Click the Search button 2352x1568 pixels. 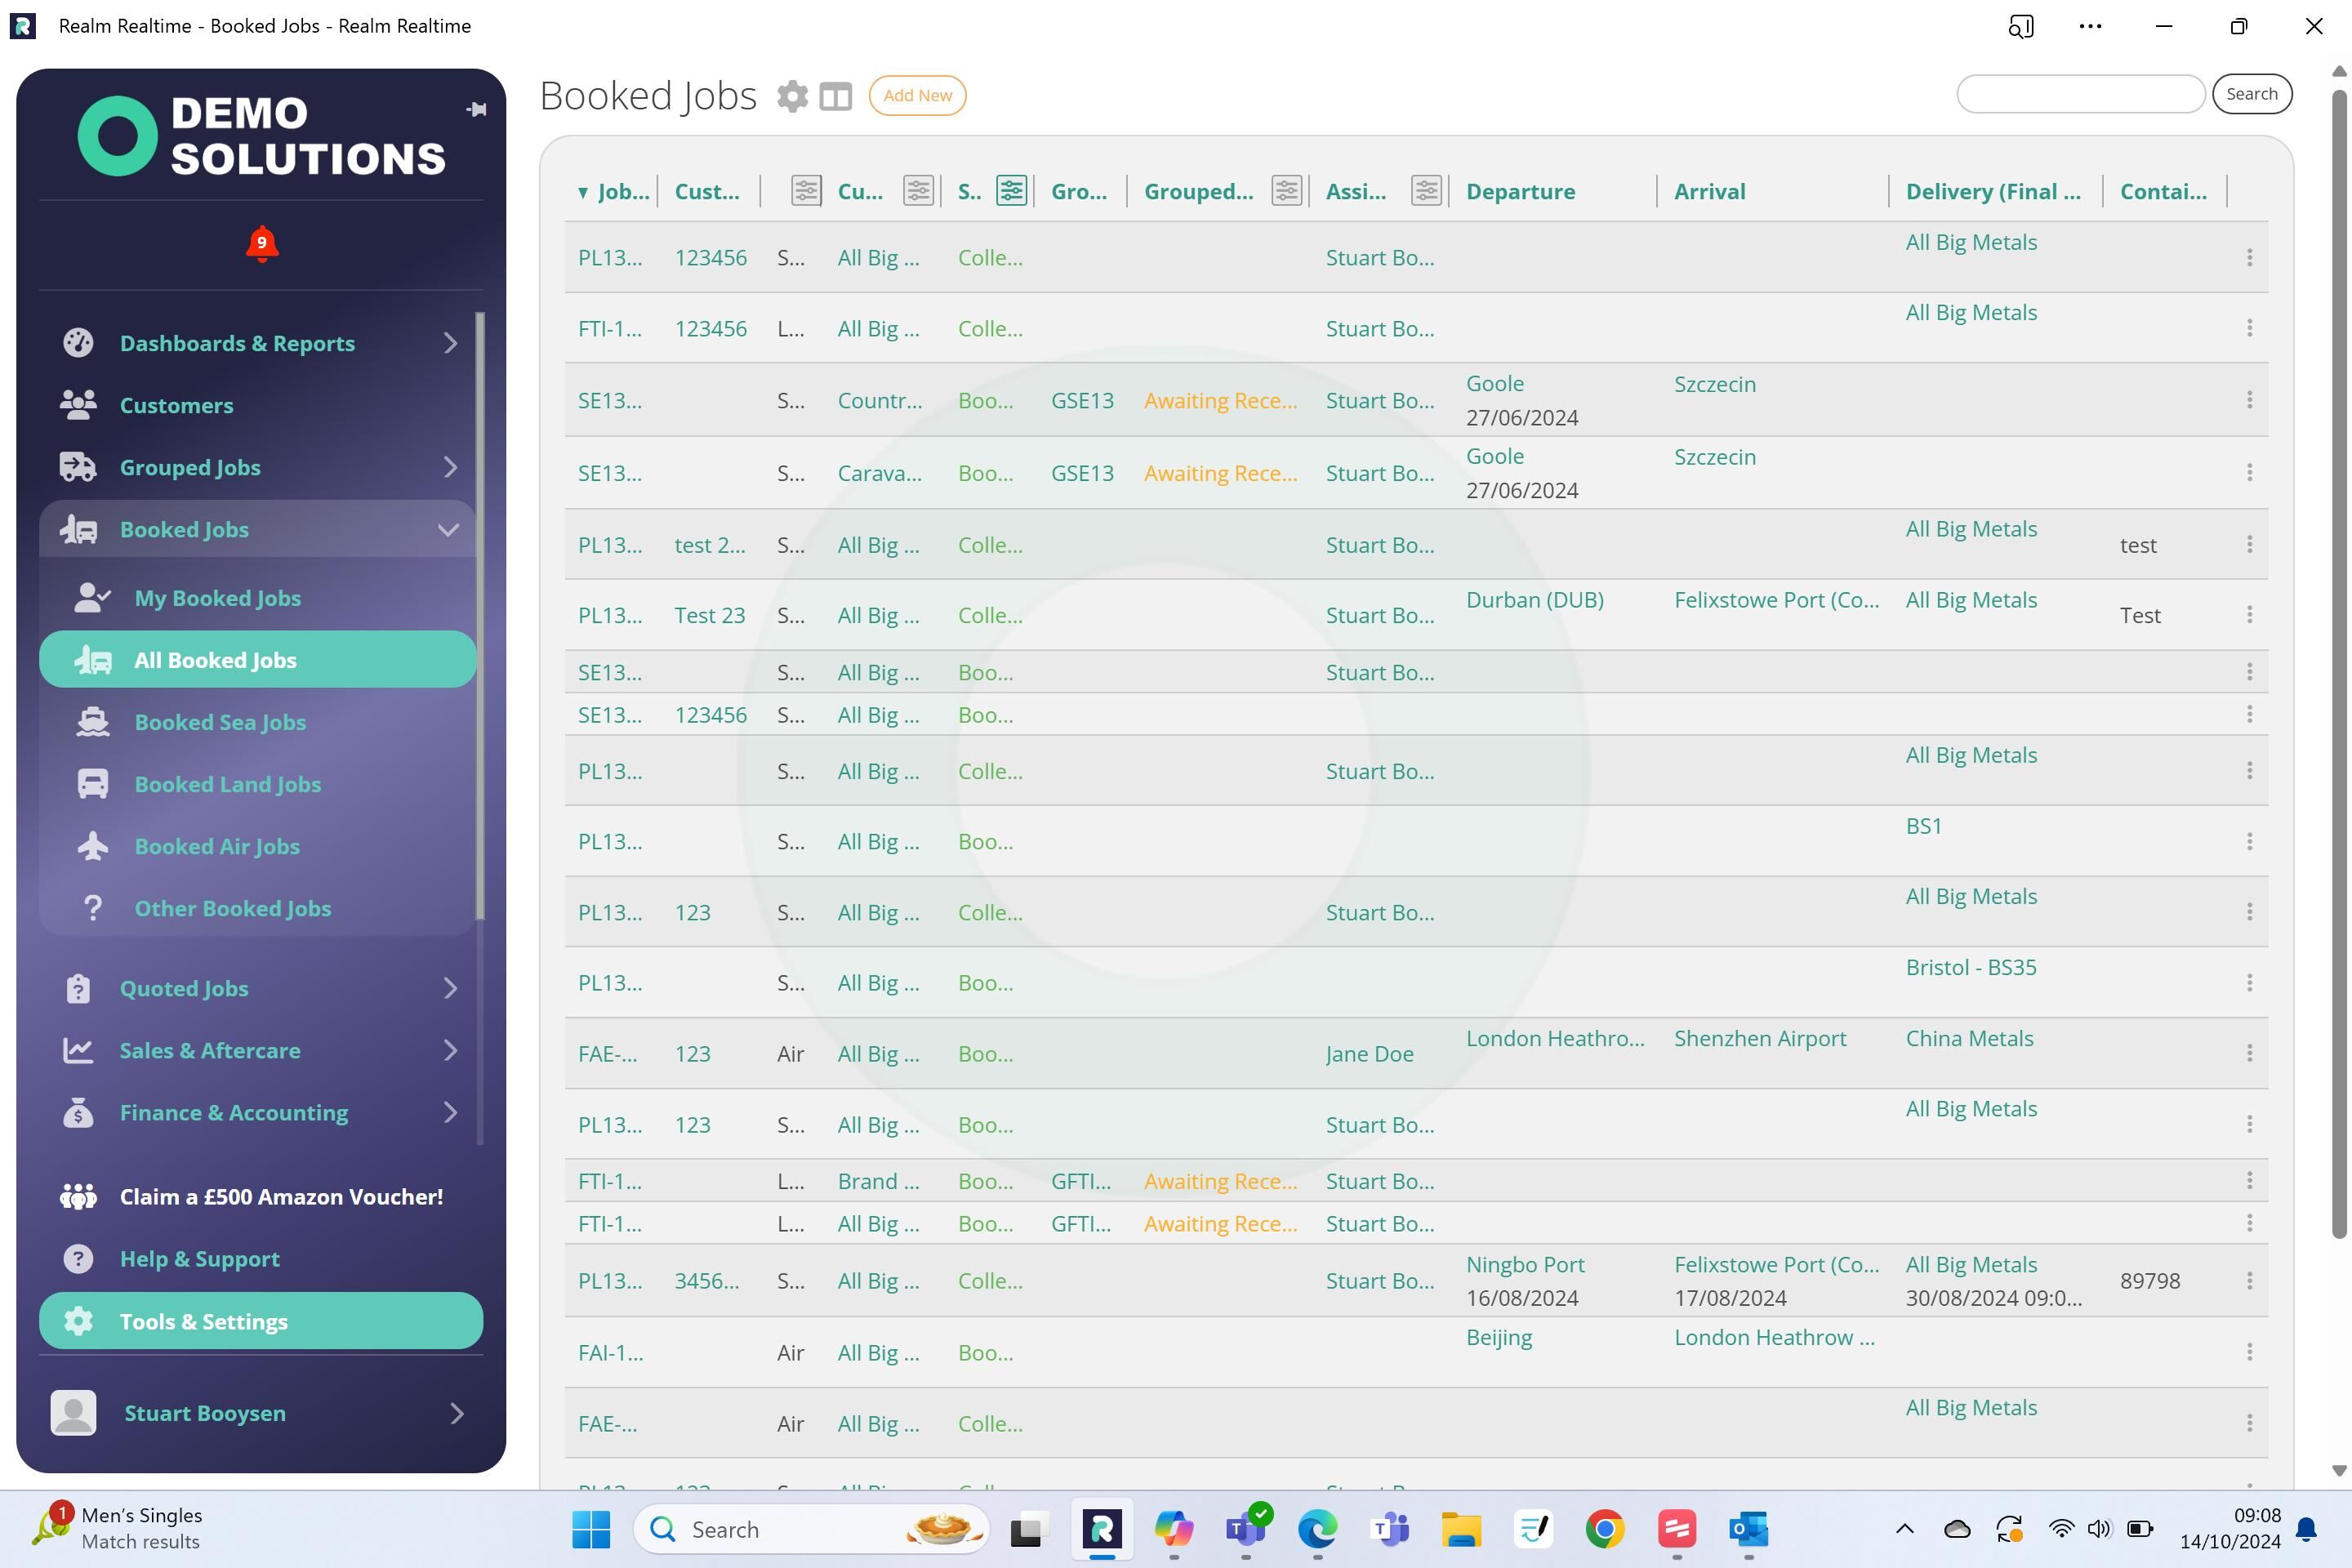click(2251, 94)
